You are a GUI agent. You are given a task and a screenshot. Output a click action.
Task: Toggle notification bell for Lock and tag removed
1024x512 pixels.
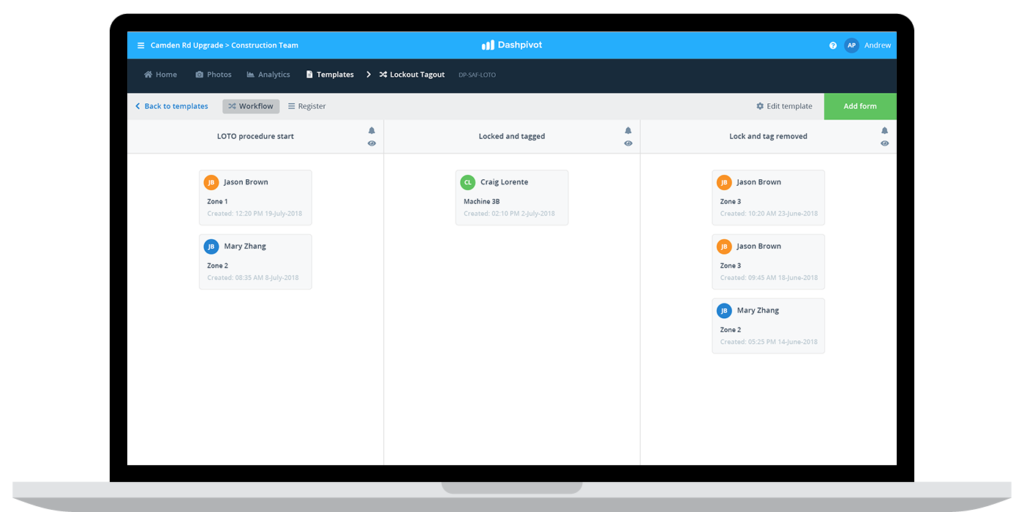(885, 131)
